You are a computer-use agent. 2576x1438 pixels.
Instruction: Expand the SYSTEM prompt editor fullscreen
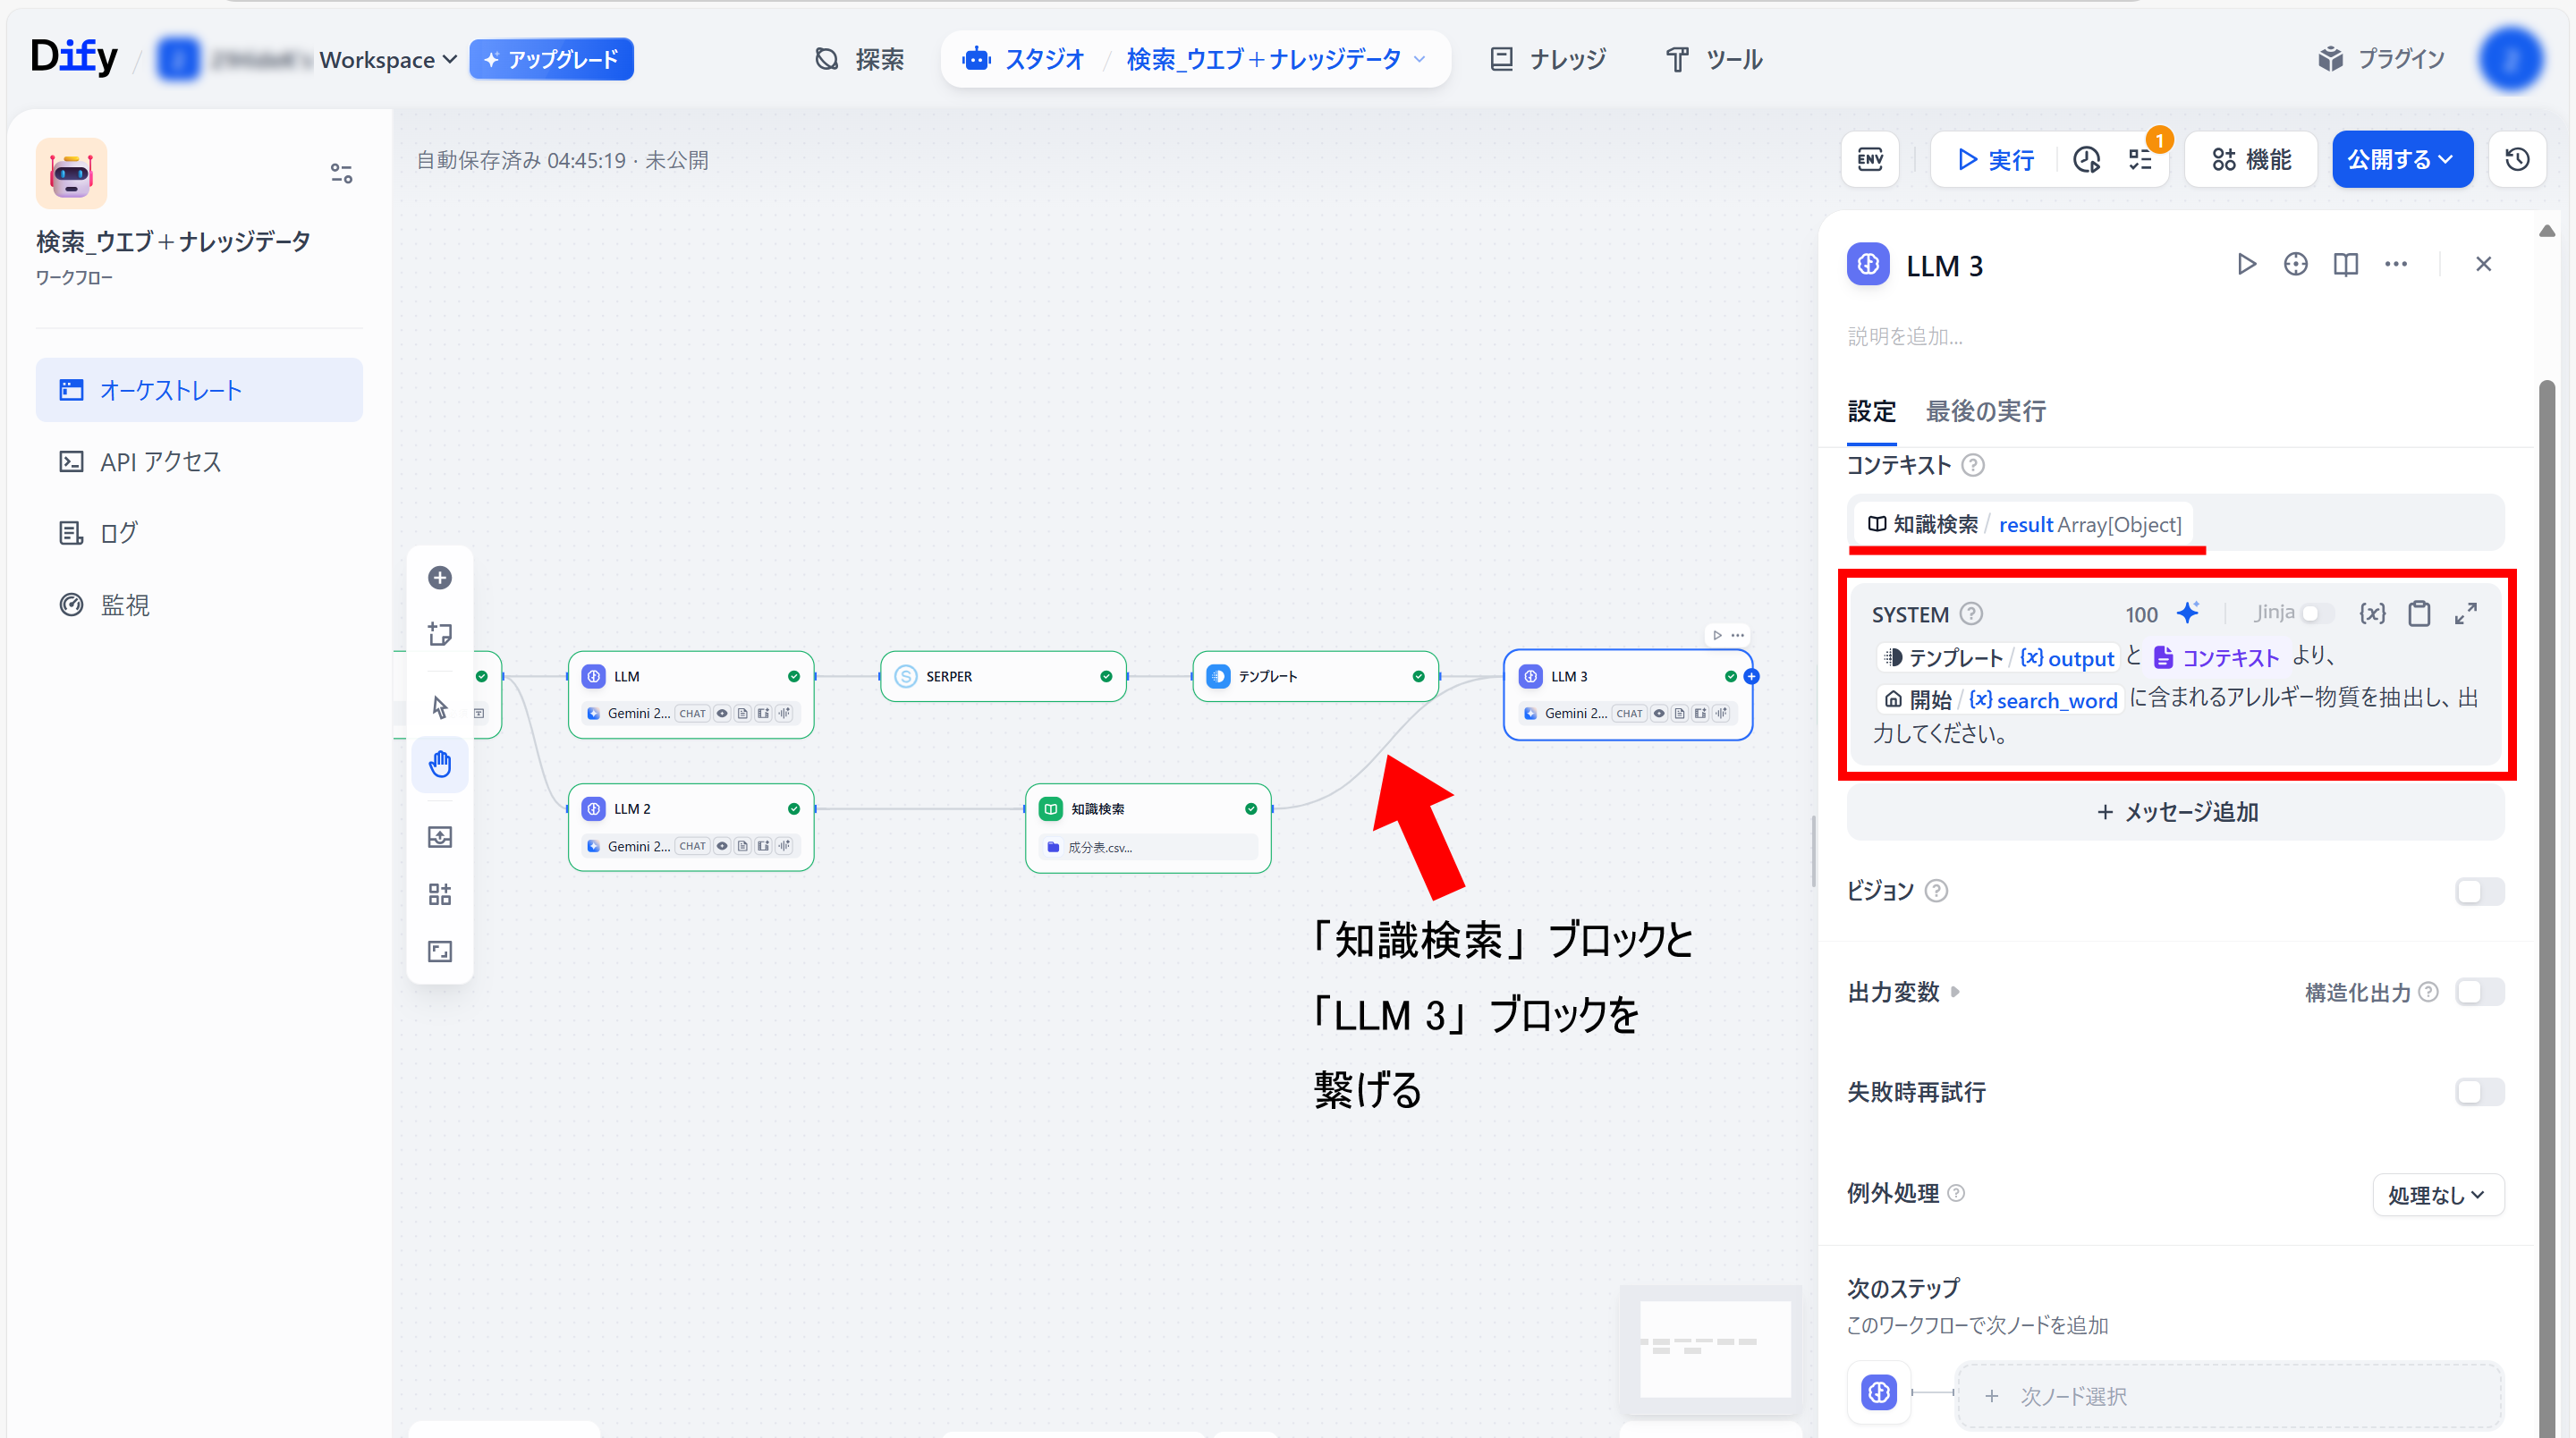coord(2466,613)
